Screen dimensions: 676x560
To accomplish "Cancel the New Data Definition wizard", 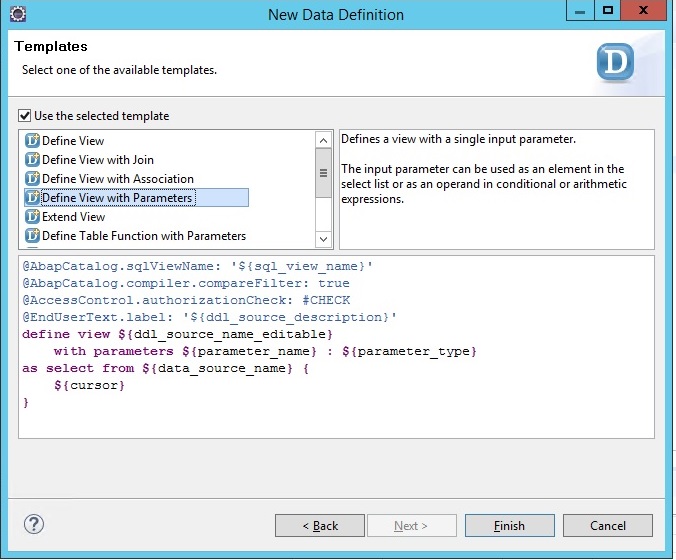I will tap(608, 526).
